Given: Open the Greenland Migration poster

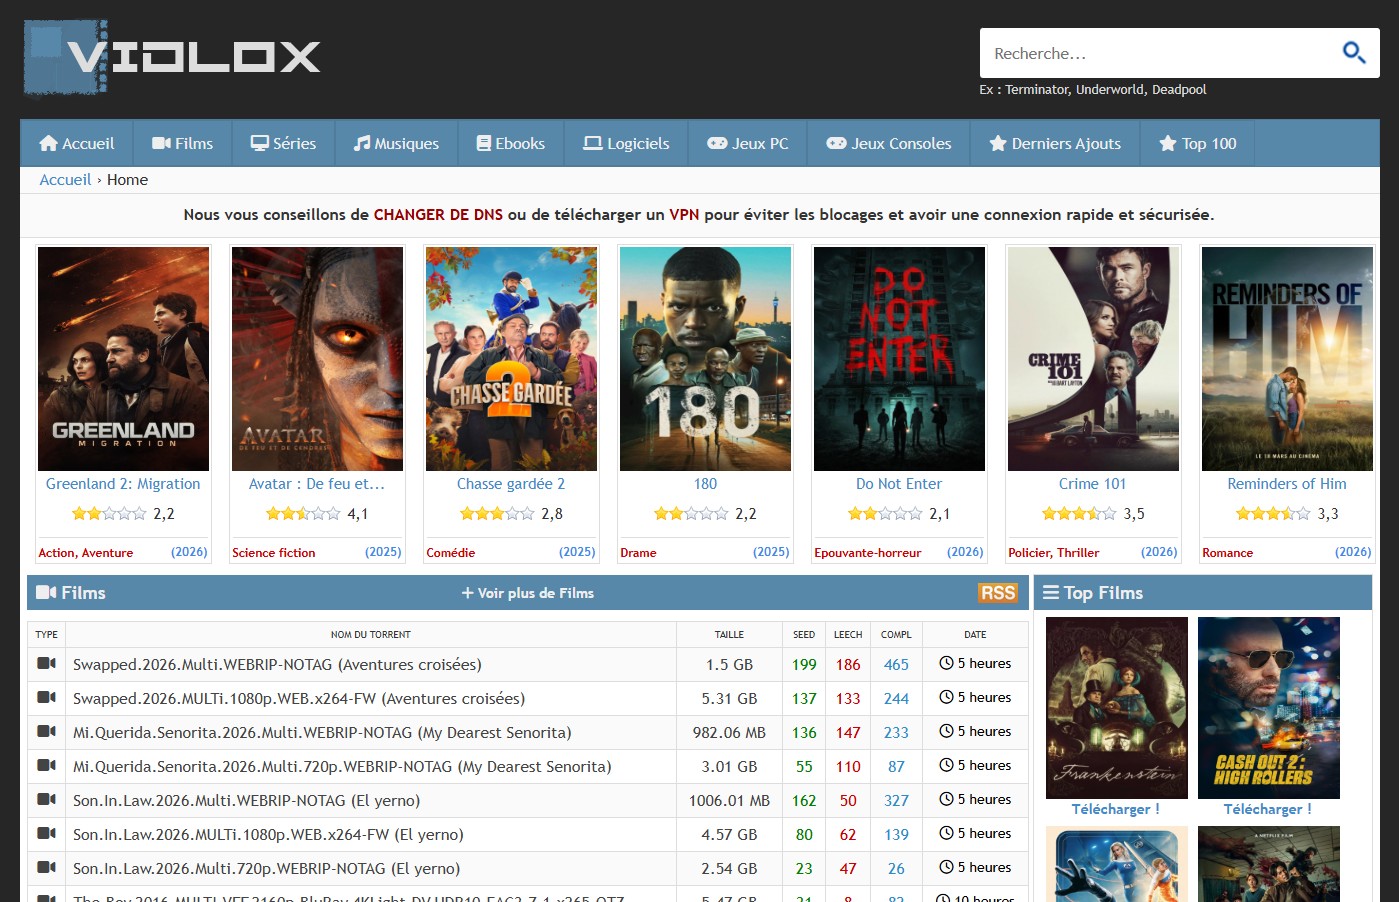Looking at the screenshot, I should pyautogui.click(x=123, y=359).
